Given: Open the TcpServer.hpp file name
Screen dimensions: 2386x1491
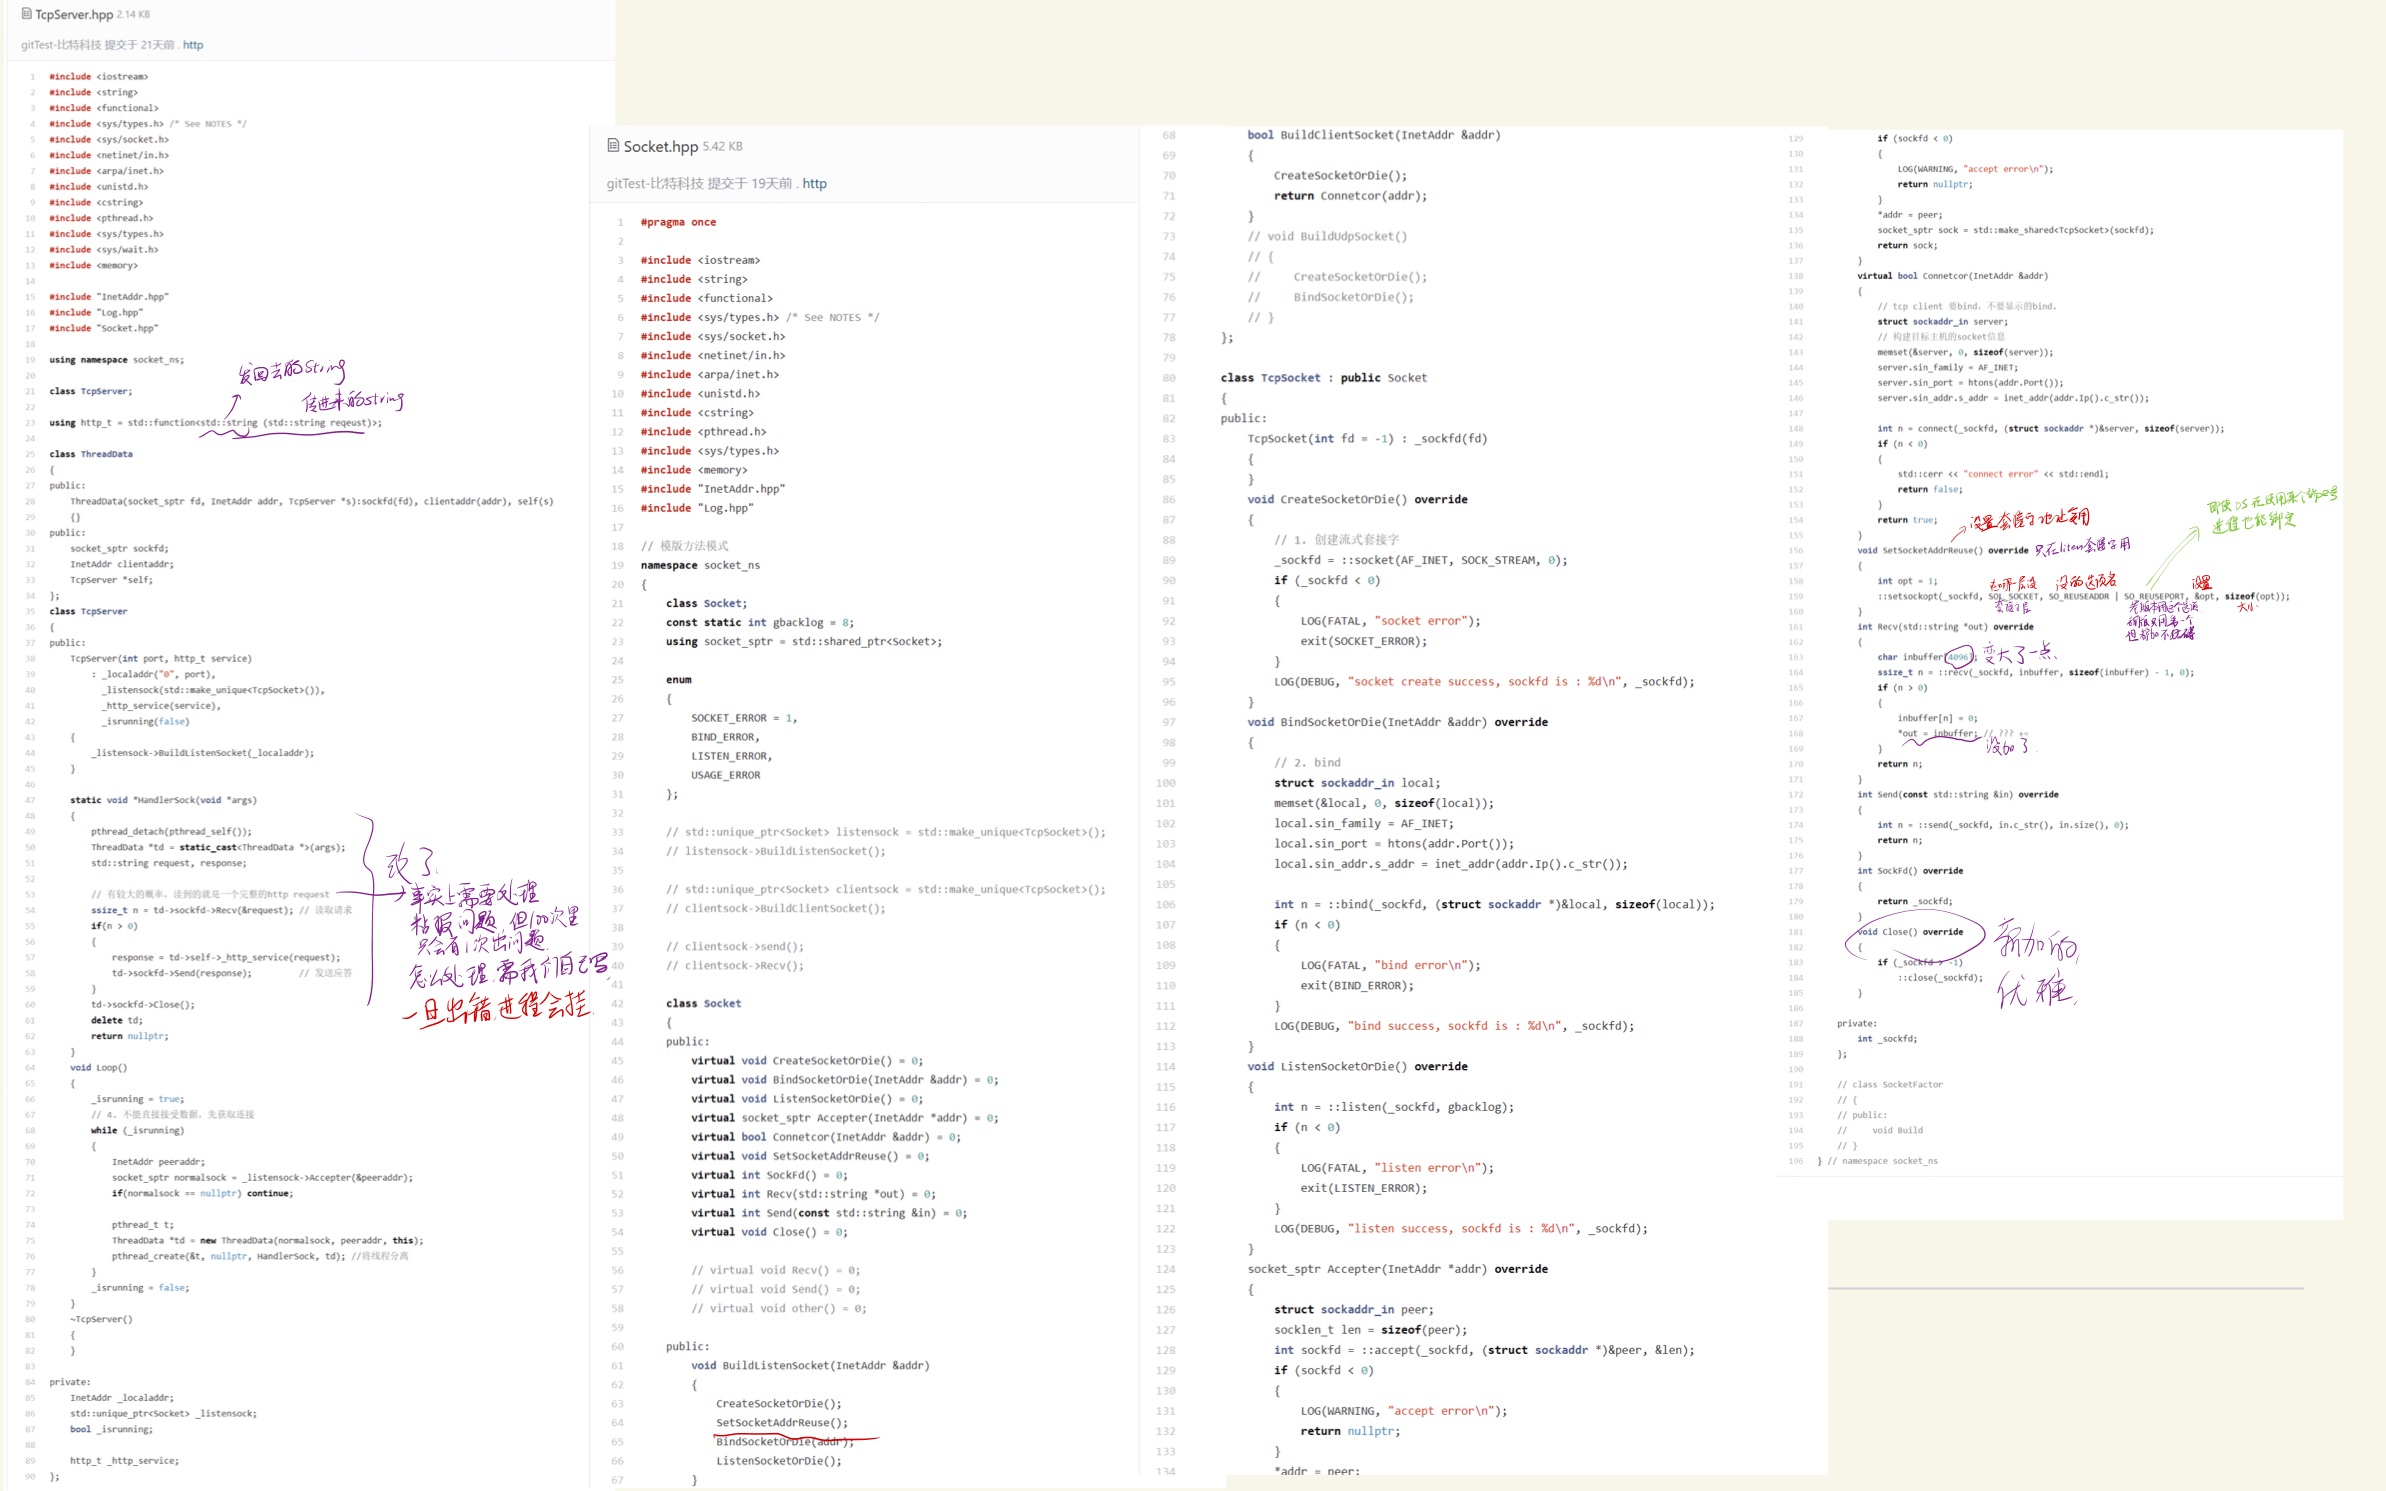Looking at the screenshot, I should 74,14.
